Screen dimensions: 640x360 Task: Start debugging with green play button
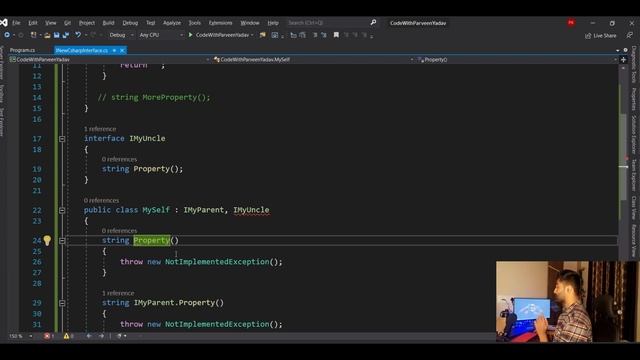[x=190, y=36]
